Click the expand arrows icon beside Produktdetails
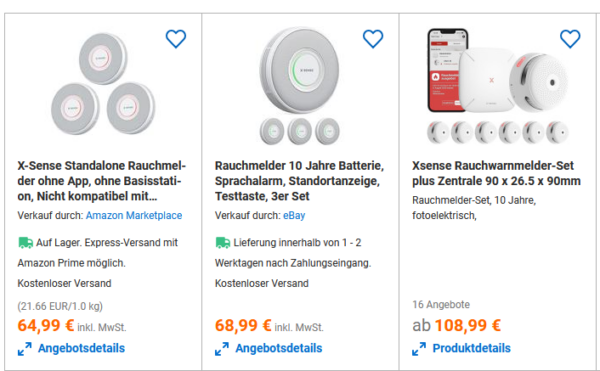600x371 pixels. 419,349
